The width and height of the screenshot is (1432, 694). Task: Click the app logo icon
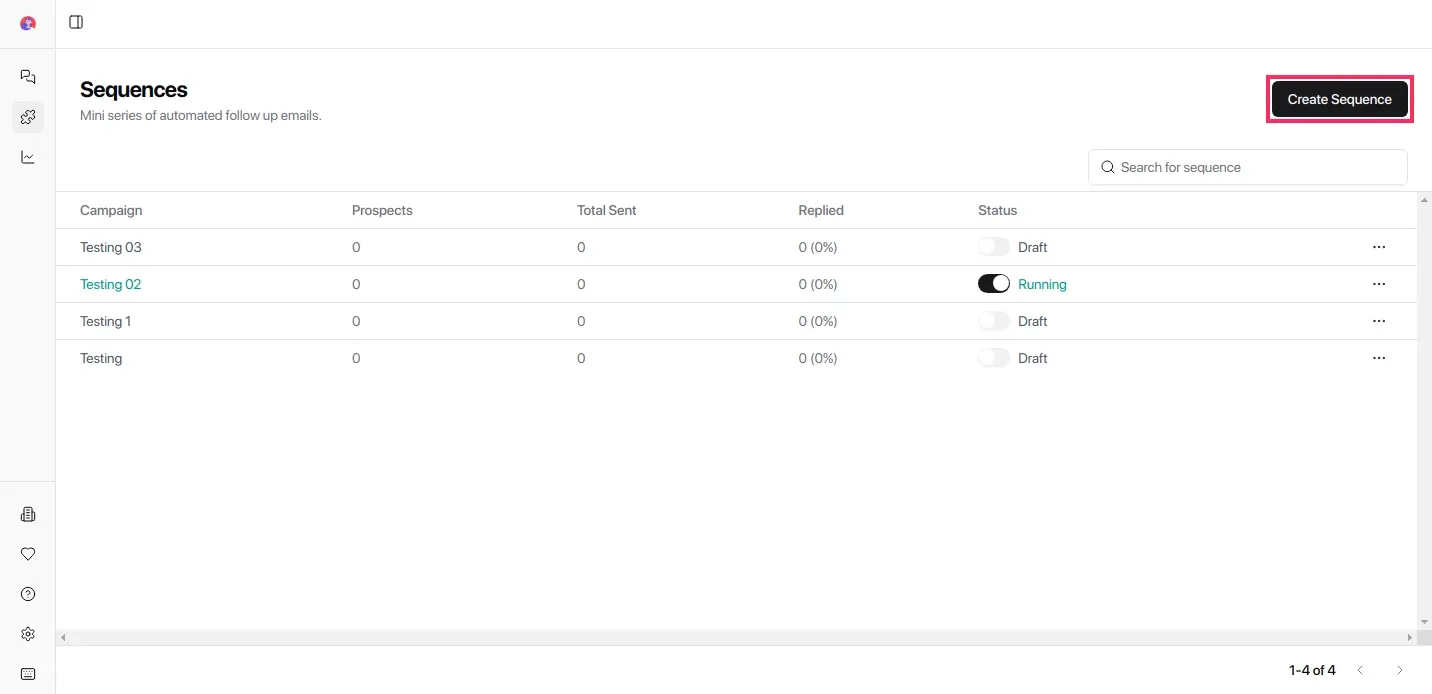(x=28, y=23)
